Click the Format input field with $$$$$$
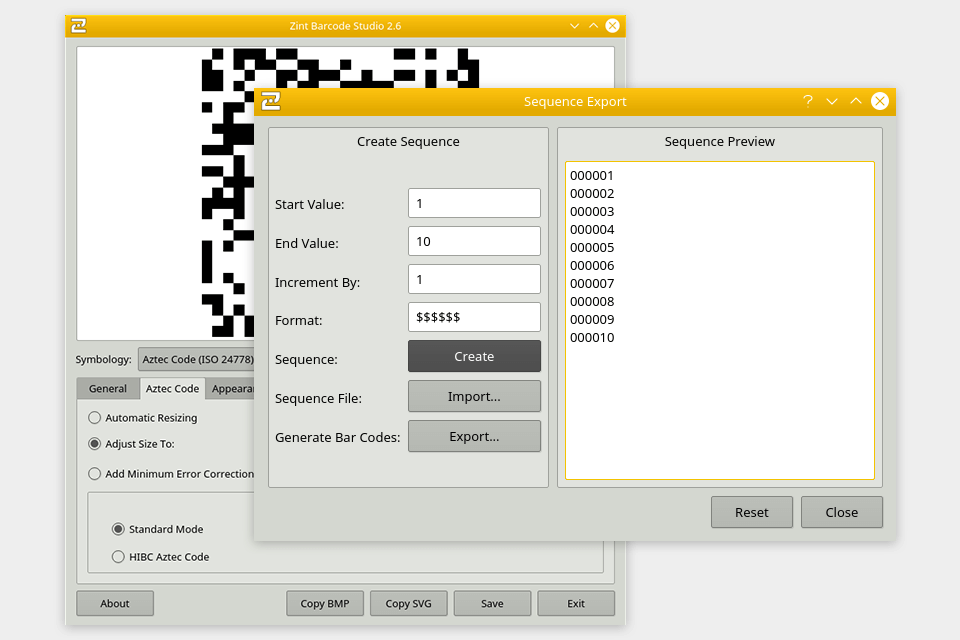The width and height of the screenshot is (960, 640). tap(474, 317)
